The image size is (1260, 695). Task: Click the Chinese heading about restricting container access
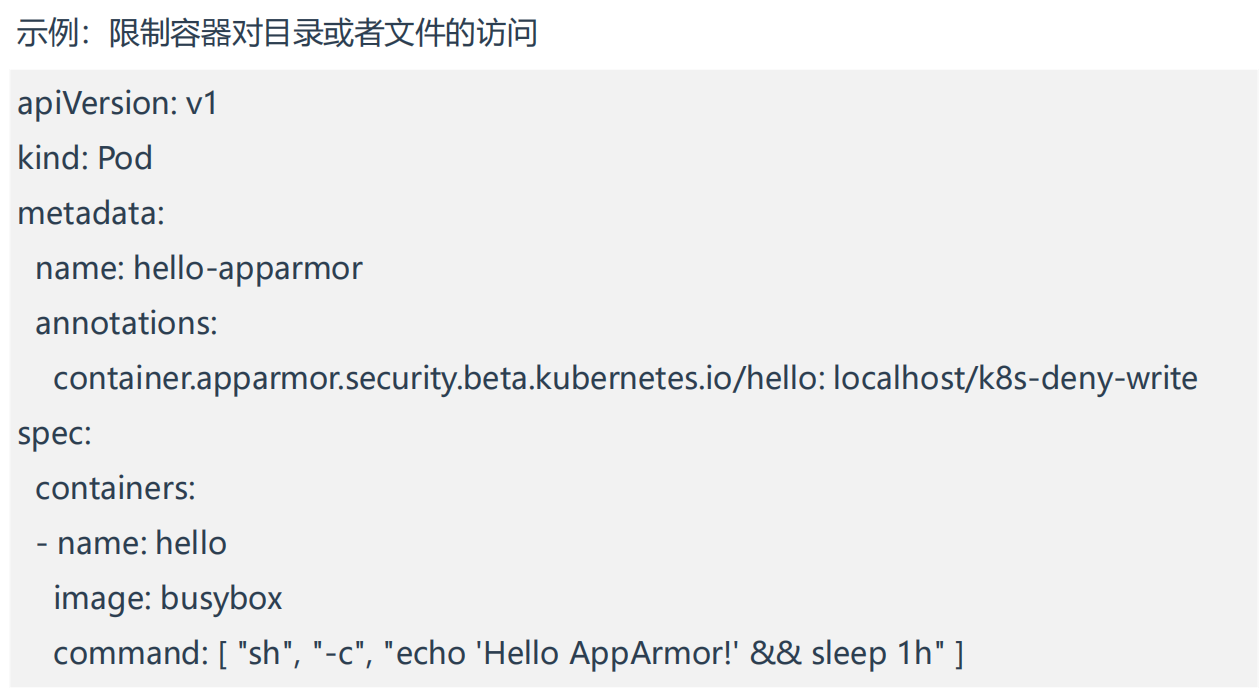tap(277, 33)
